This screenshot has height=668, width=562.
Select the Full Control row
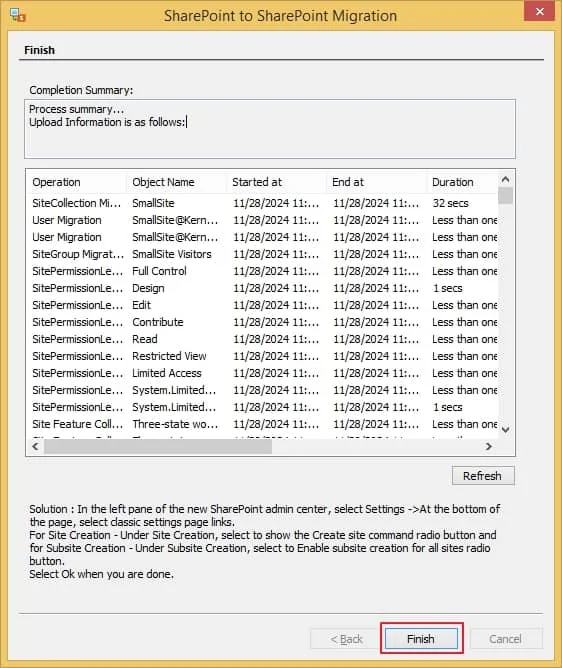pyautogui.click(x=263, y=271)
